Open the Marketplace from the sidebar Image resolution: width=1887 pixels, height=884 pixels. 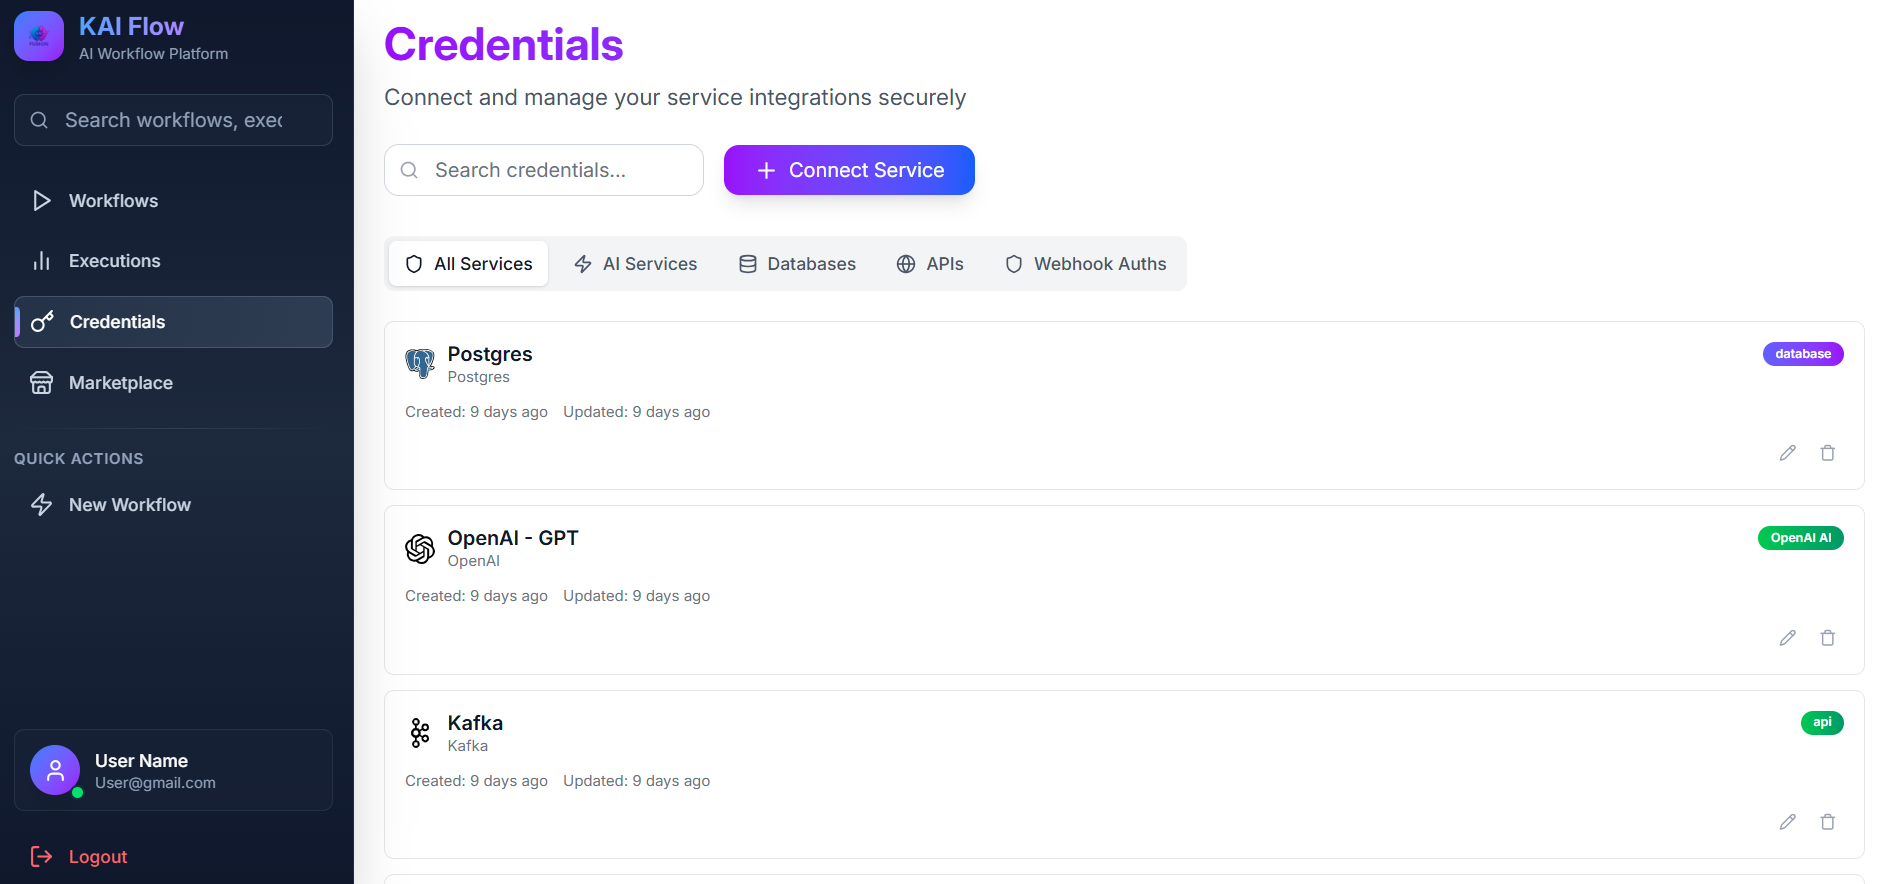(41, 383)
